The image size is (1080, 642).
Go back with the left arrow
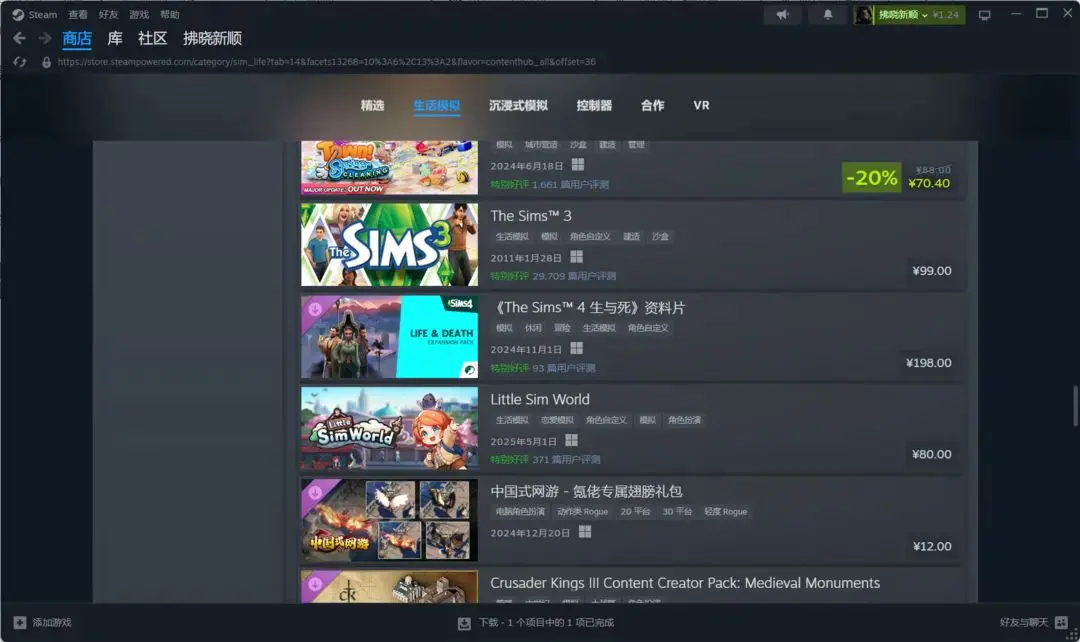coord(19,39)
